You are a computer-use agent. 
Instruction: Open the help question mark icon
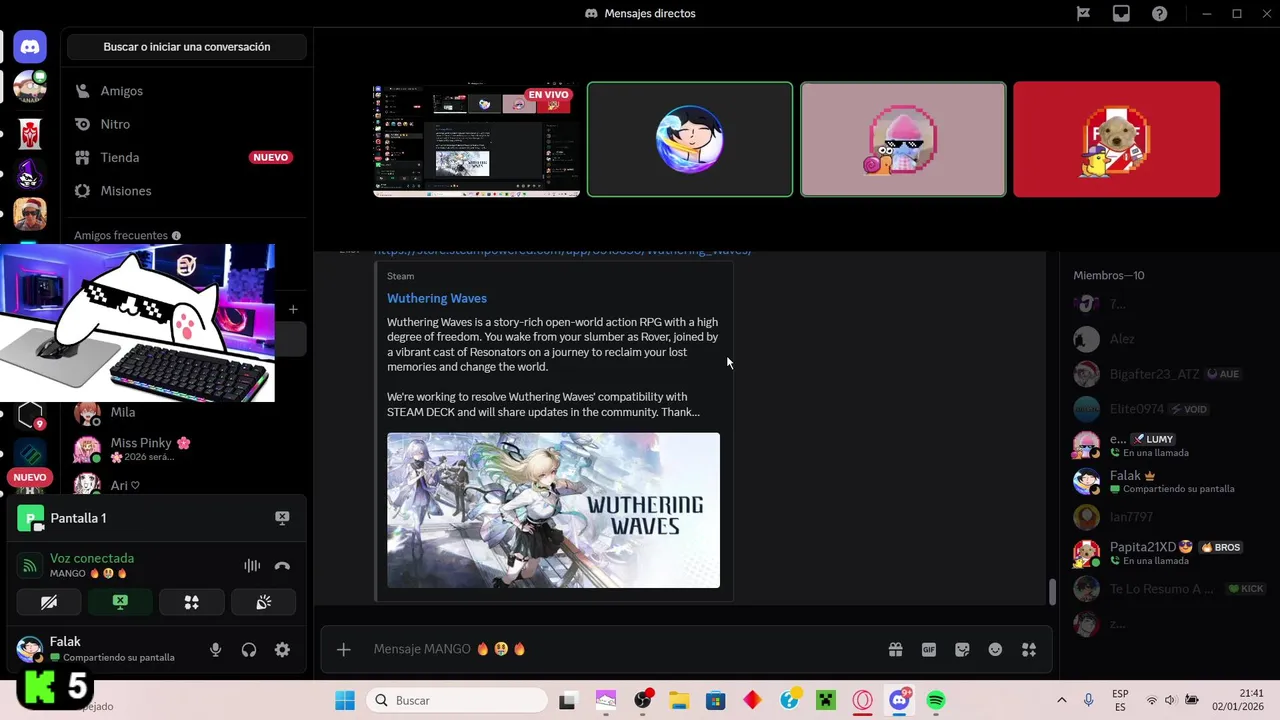(1159, 14)
